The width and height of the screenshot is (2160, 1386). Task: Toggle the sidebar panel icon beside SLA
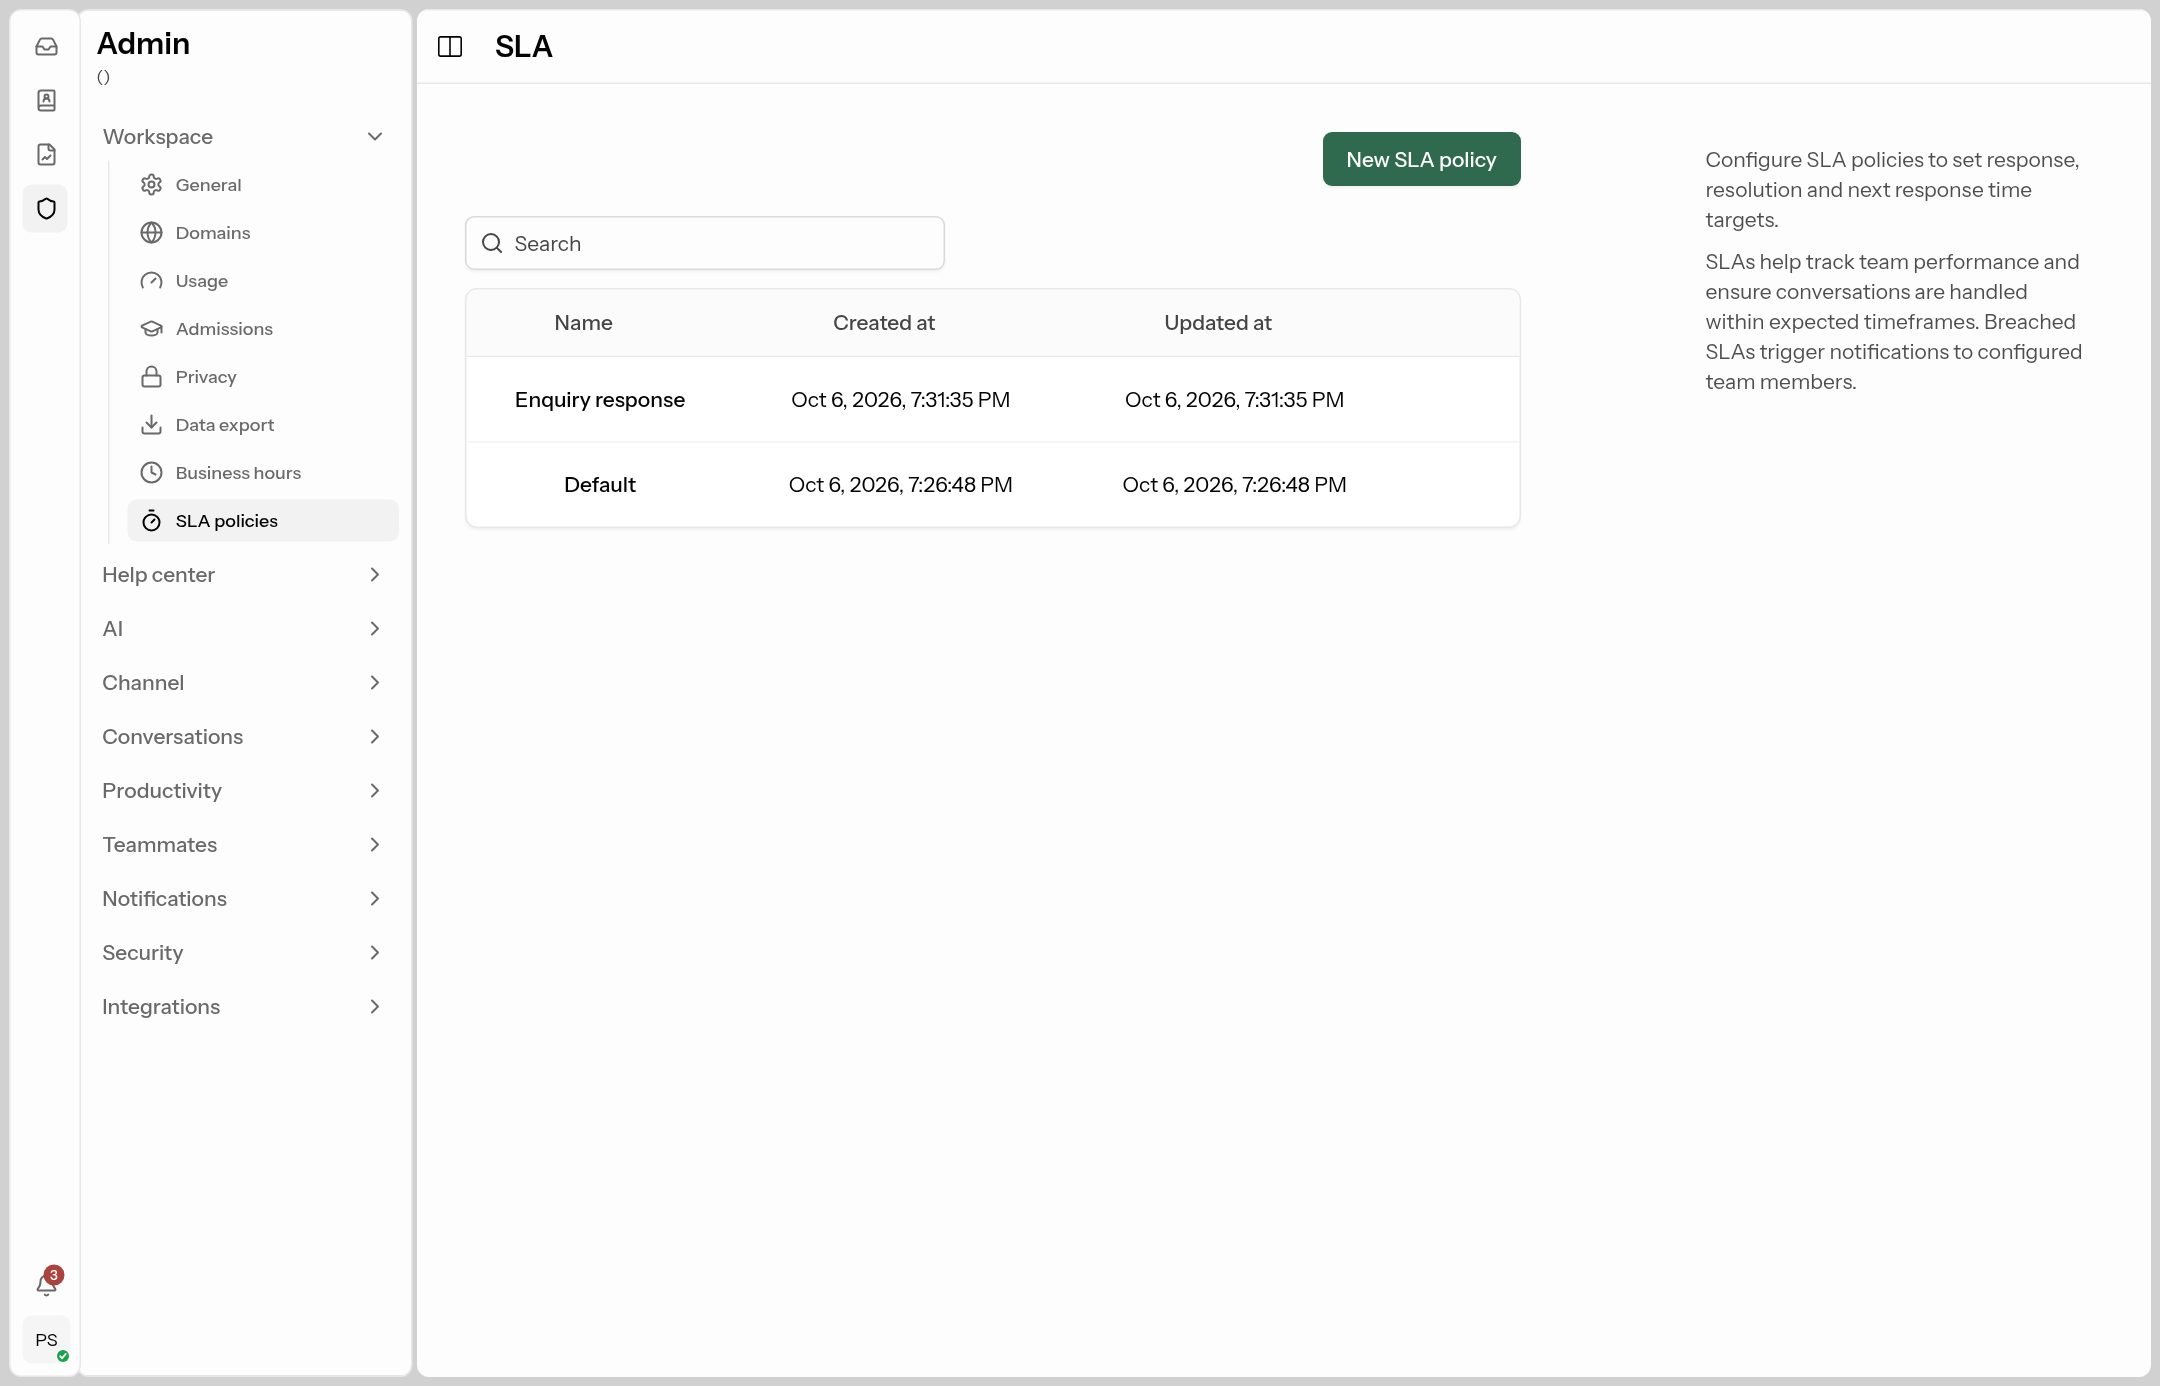(x=450, y=47)
